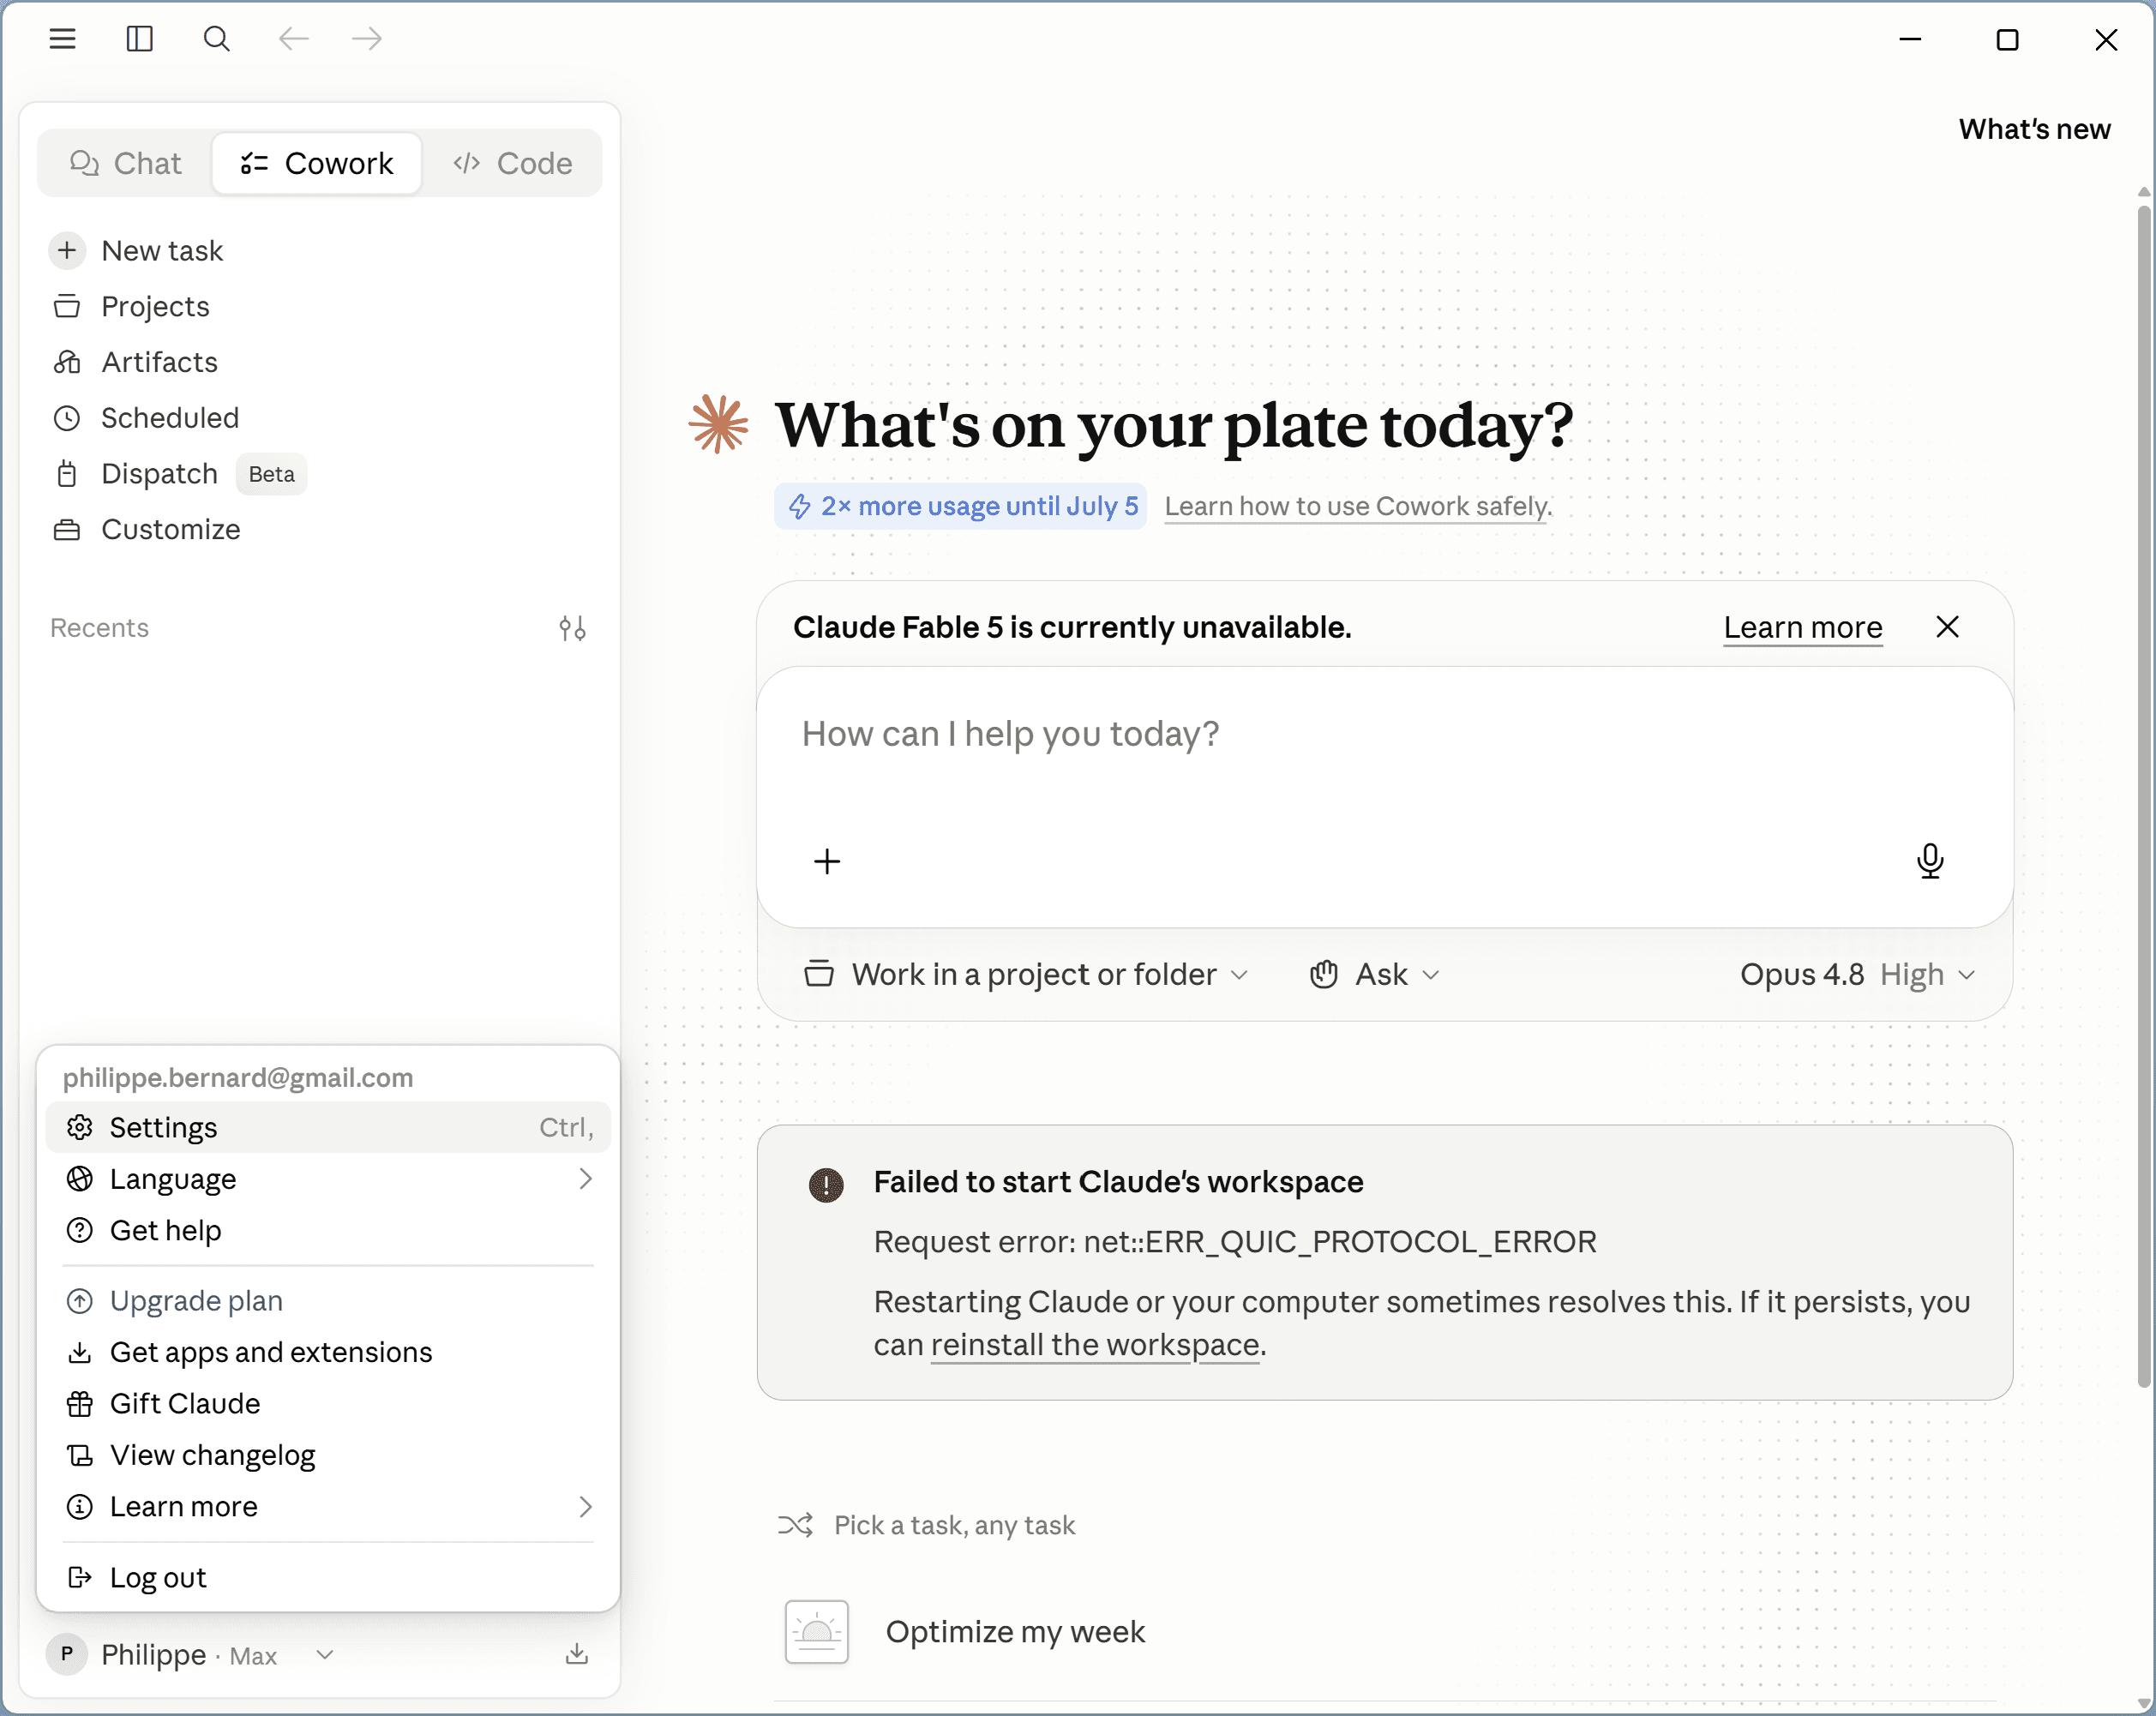
Task: Open the Opus 4.8 High model dropdown
Action: point(1858,975)
